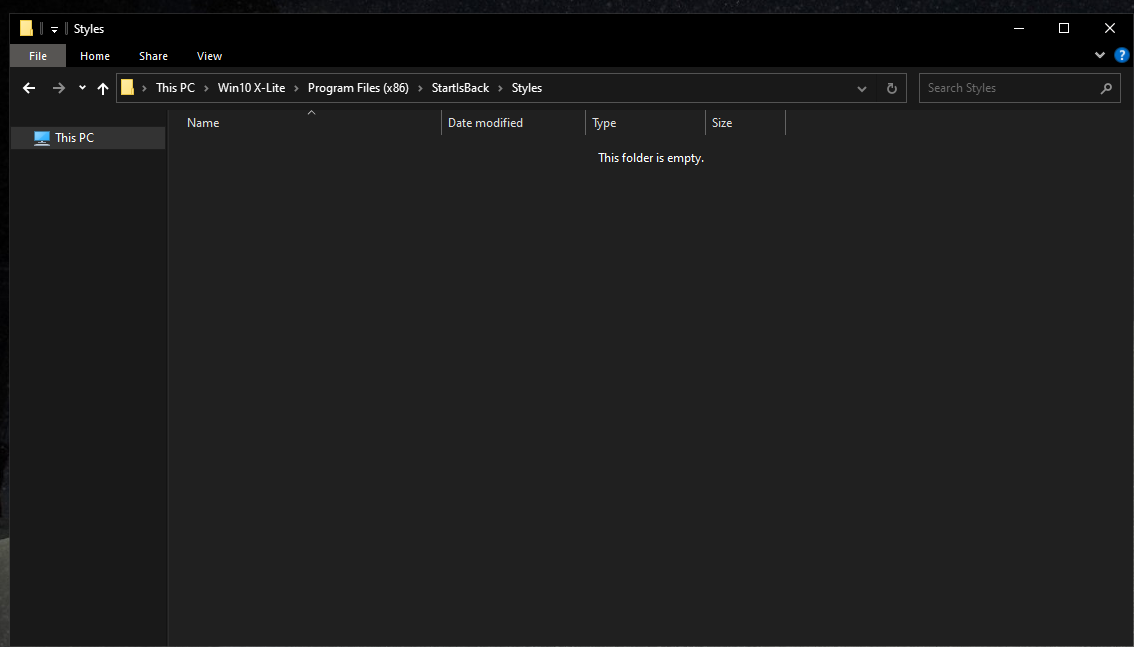This screenshot has width=1134, height=647.
Task: Open the recent locations dropdown arrow
Action: point(82,88)
